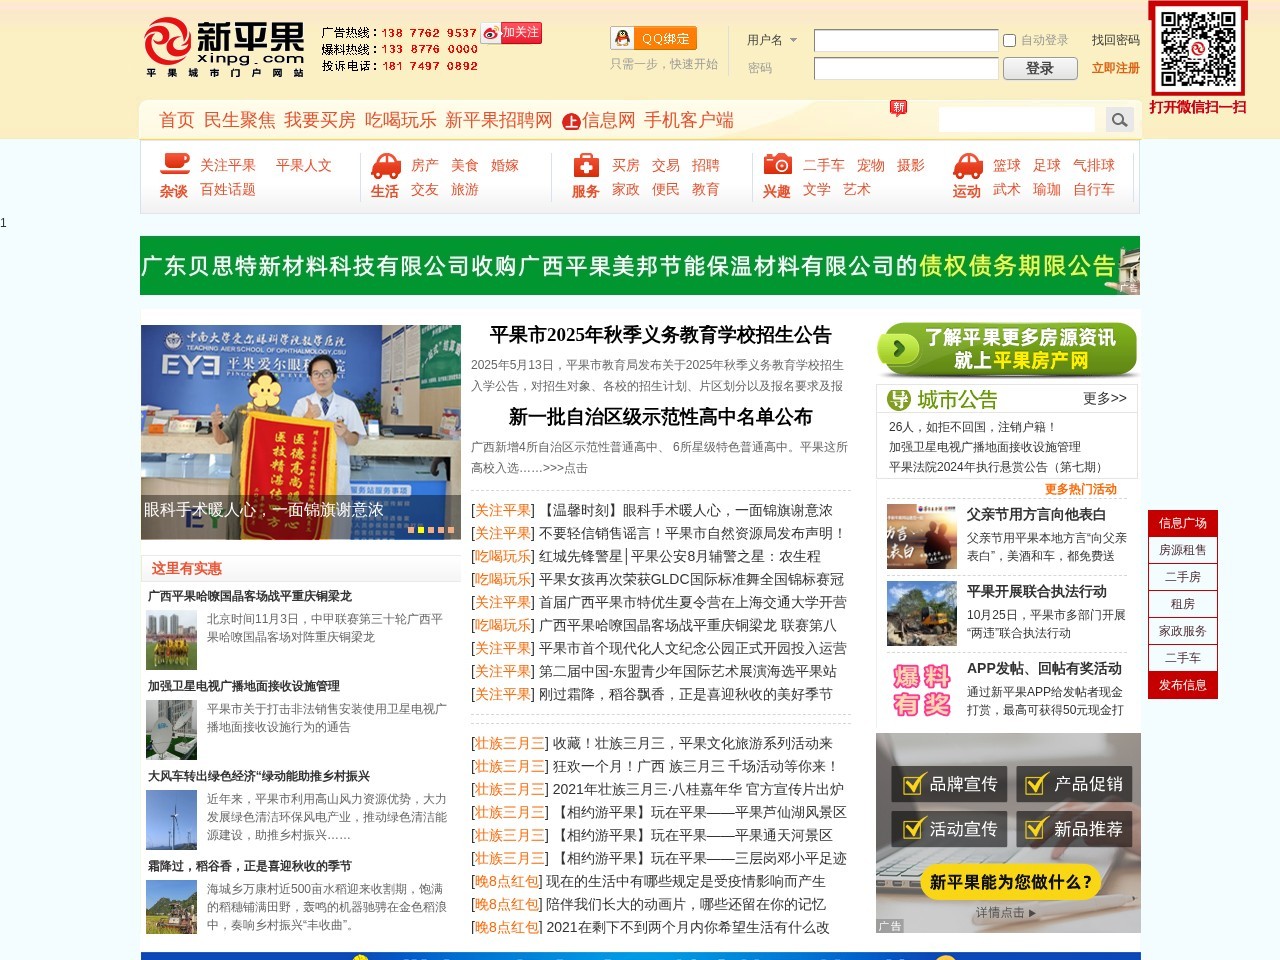Click green arrow on 平果房产网 banner
Screen dimensions: 1280x960
coord(899,348)
